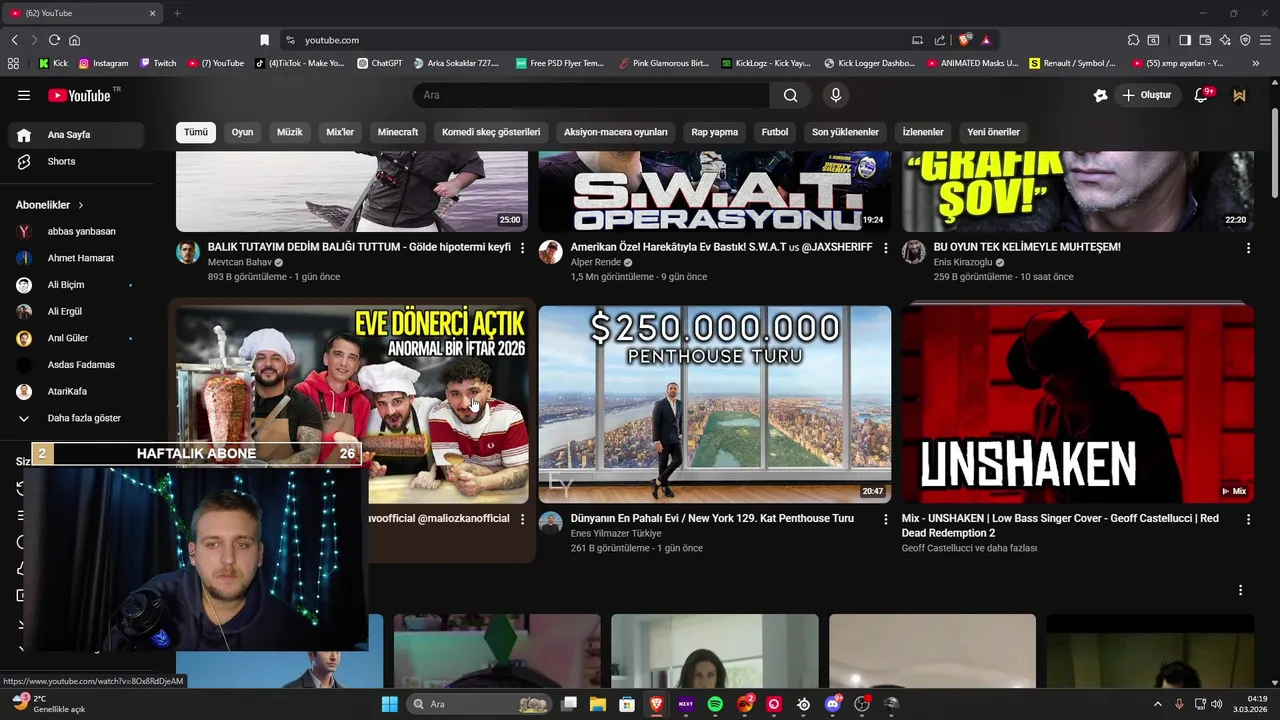Open the Enes Yilmazer Türkiye channel link
This screenshot has height=720, width=1280.
(x=616, y=533)
